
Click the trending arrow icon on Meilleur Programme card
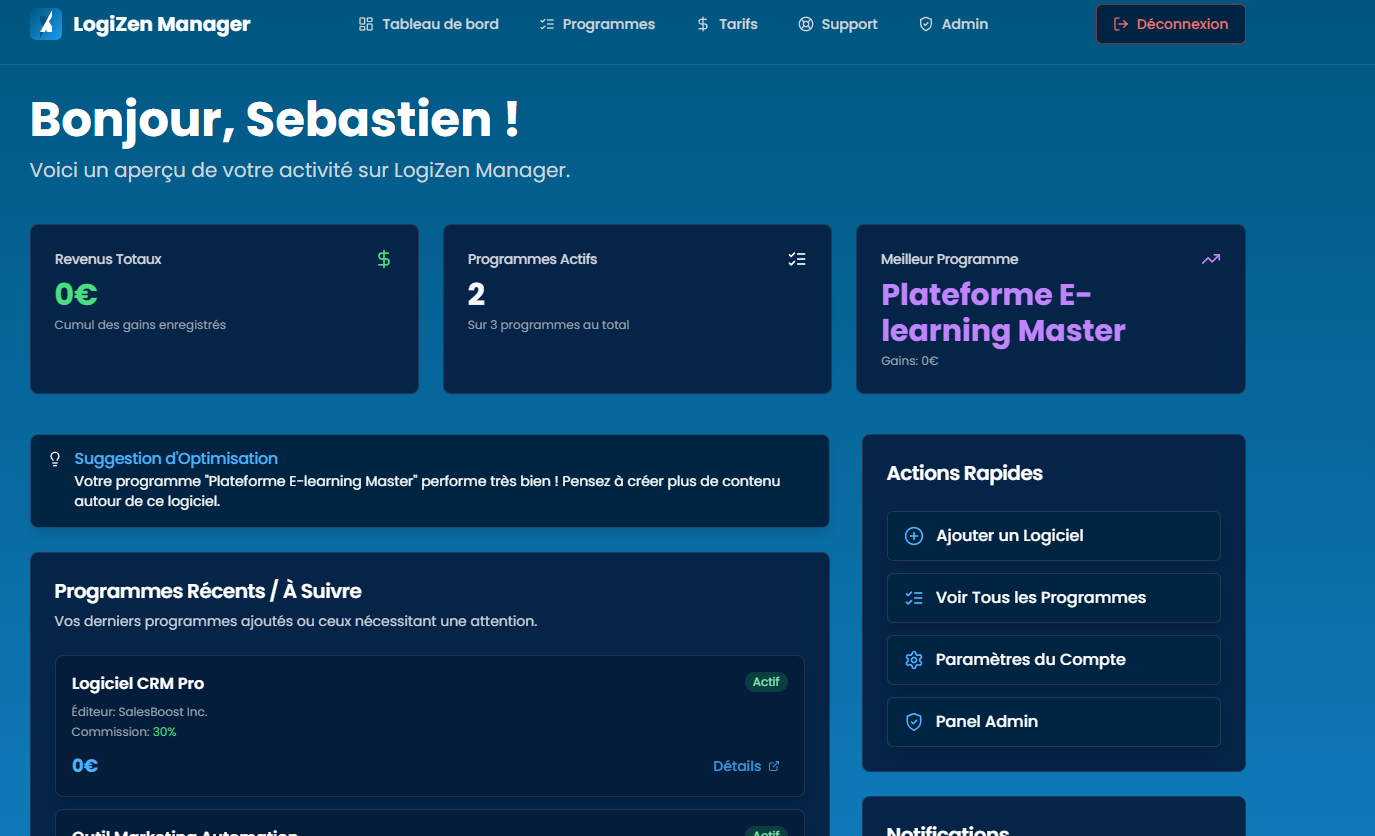pyautogui.click(x=1211, y=258)
